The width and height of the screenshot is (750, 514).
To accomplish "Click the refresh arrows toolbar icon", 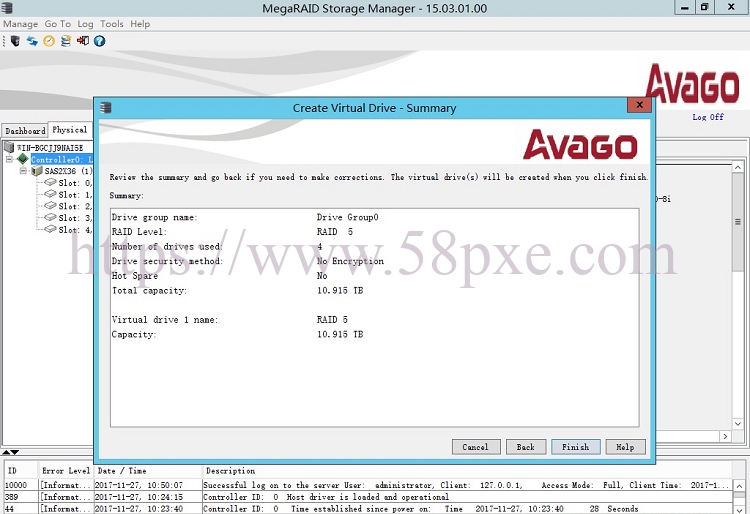I will pos(32,41).
